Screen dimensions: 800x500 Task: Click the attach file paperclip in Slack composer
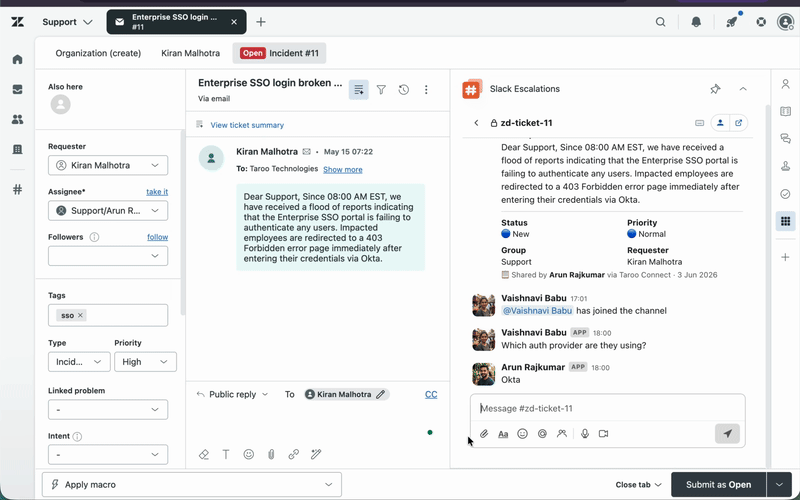[x=484, y=434]
